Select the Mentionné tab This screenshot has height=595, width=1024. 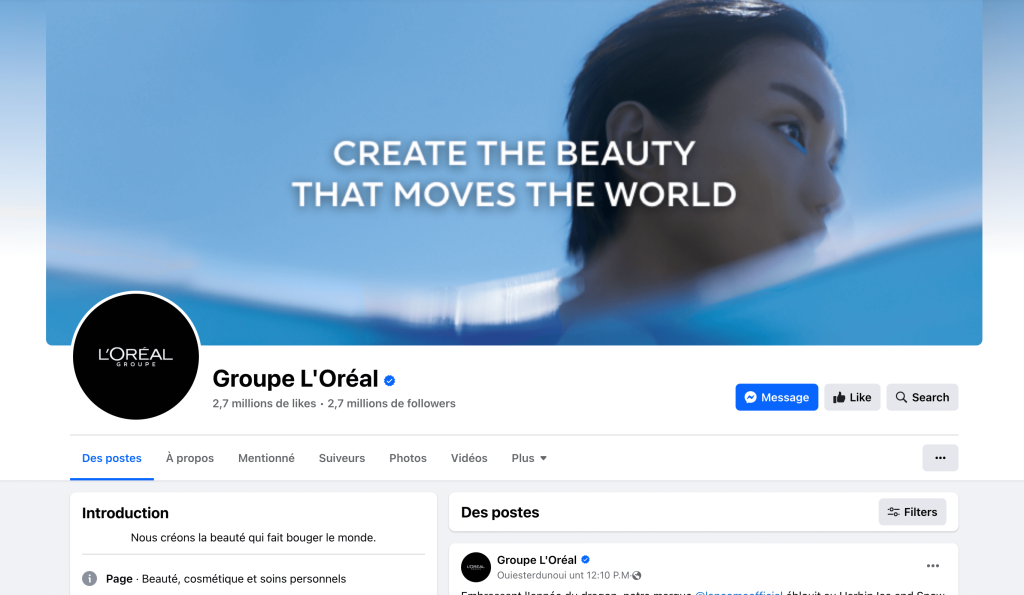266,458
